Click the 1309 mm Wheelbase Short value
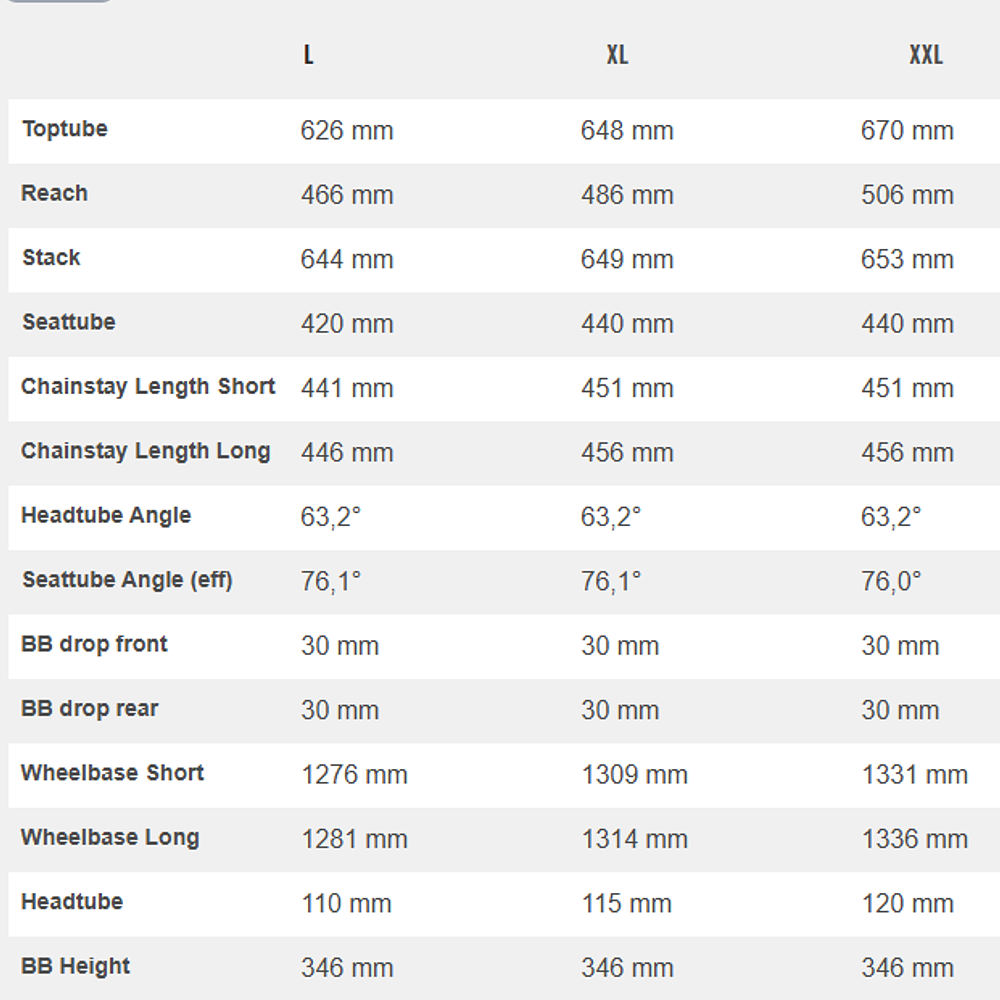 [x=634, y=775]
